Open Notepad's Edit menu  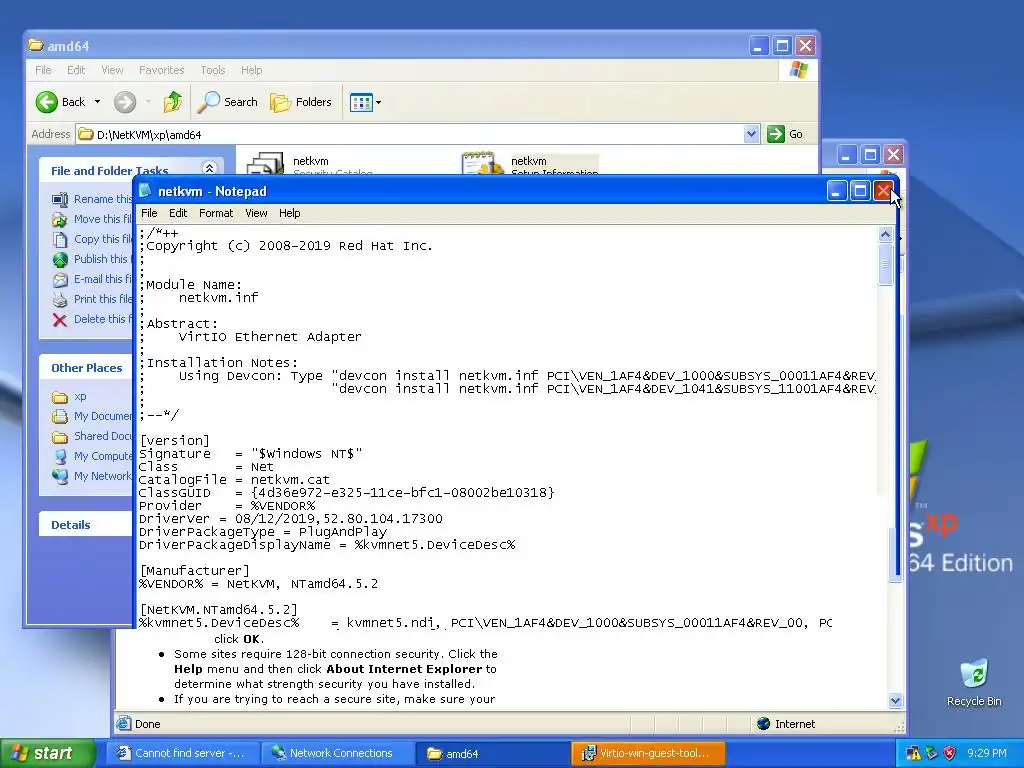178,213
